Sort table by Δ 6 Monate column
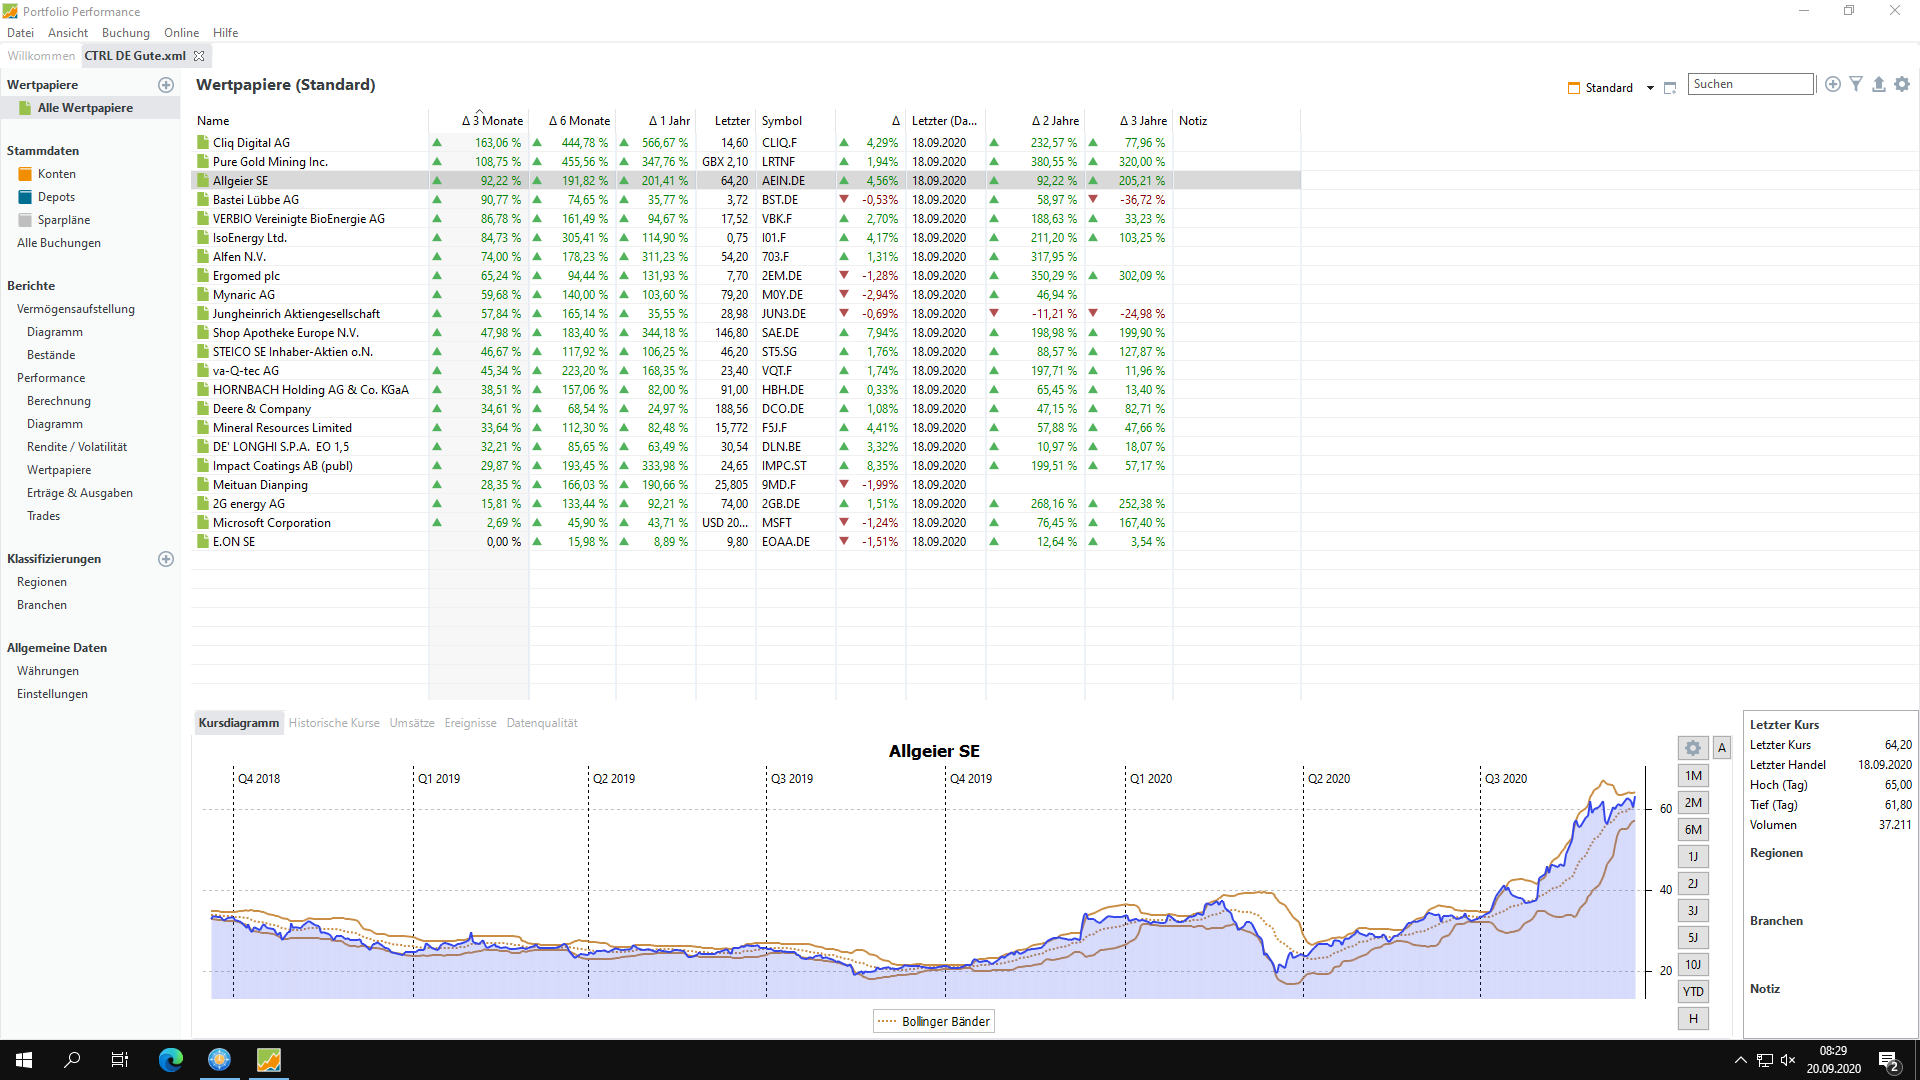Viewport: 1920px width, 1080px height. click(573, 121)
